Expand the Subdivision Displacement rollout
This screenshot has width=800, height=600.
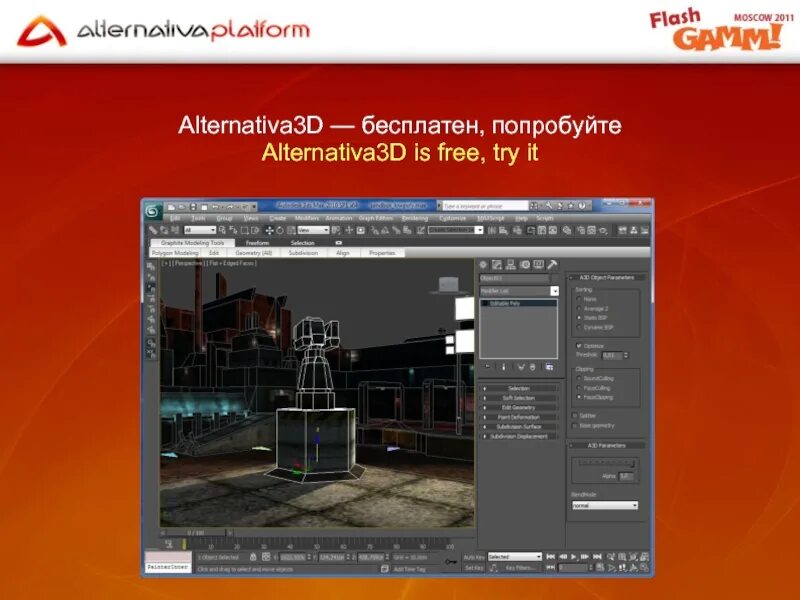pos(519,436)
